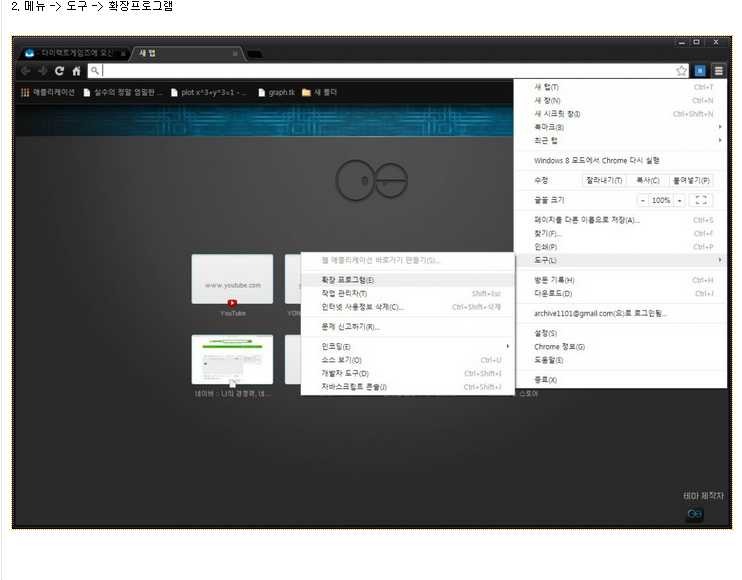Click the 100% zoom value
This screenshot has height=580, width=742.
(661, 201)
